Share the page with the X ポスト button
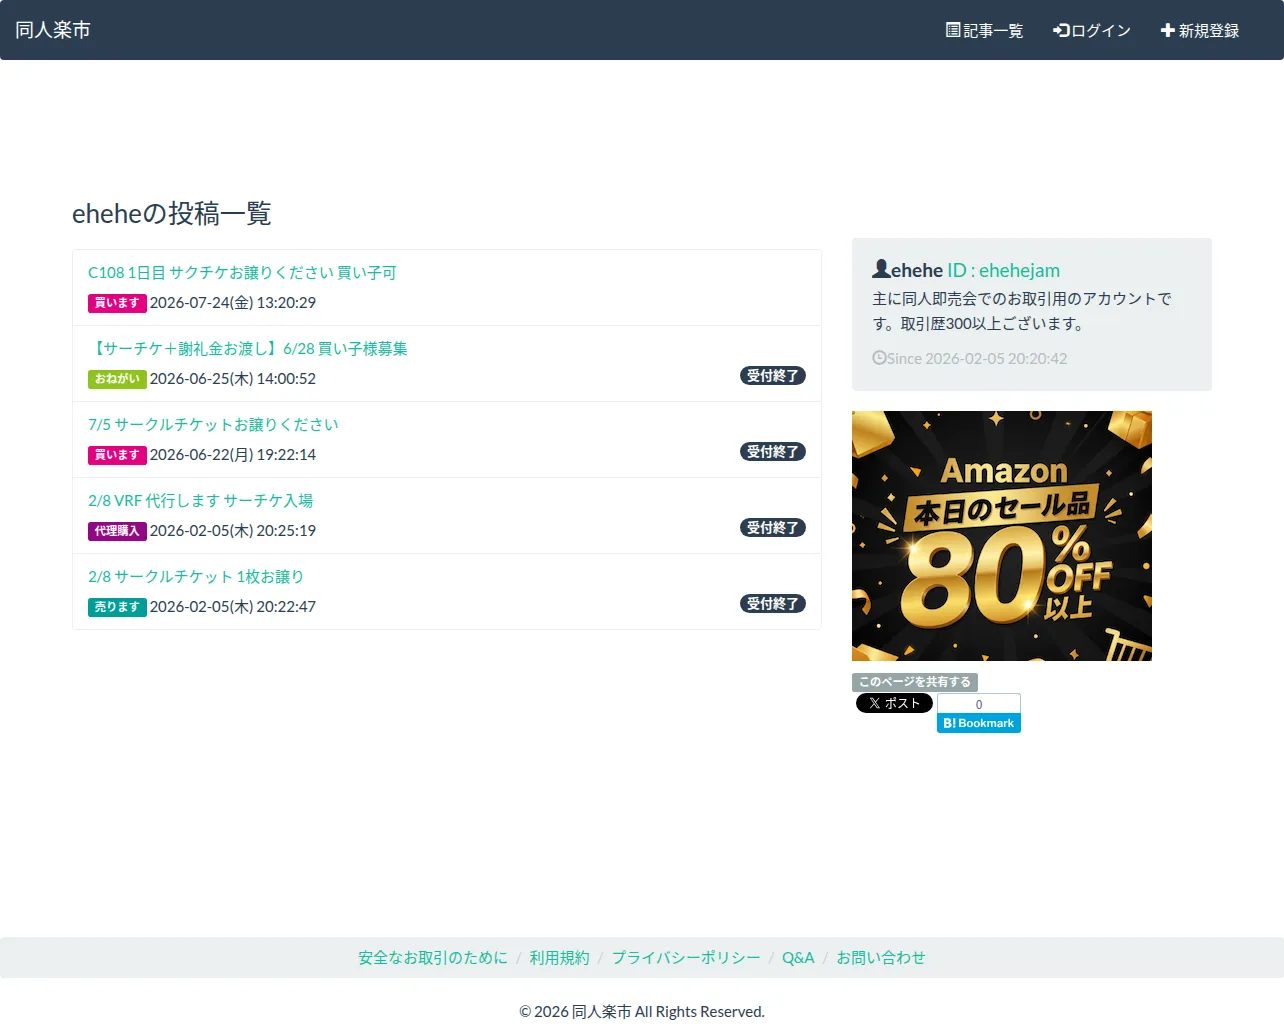The height and width of the screenshot is (1024, 1284). click(x=894, y=703)
